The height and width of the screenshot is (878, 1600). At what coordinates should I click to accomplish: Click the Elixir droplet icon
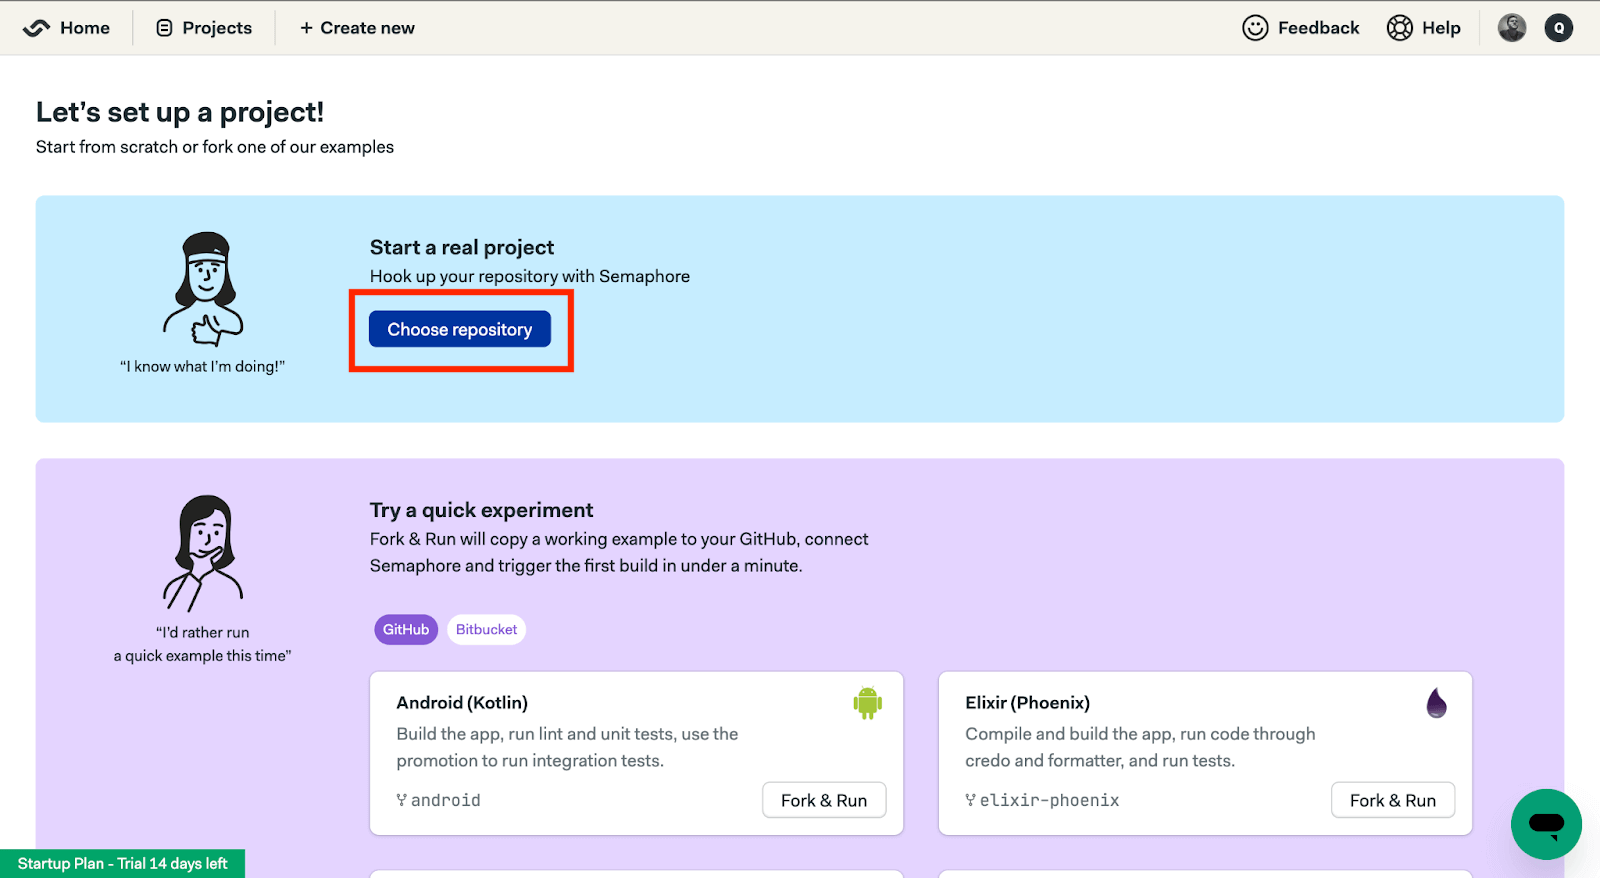point(1436,703)
